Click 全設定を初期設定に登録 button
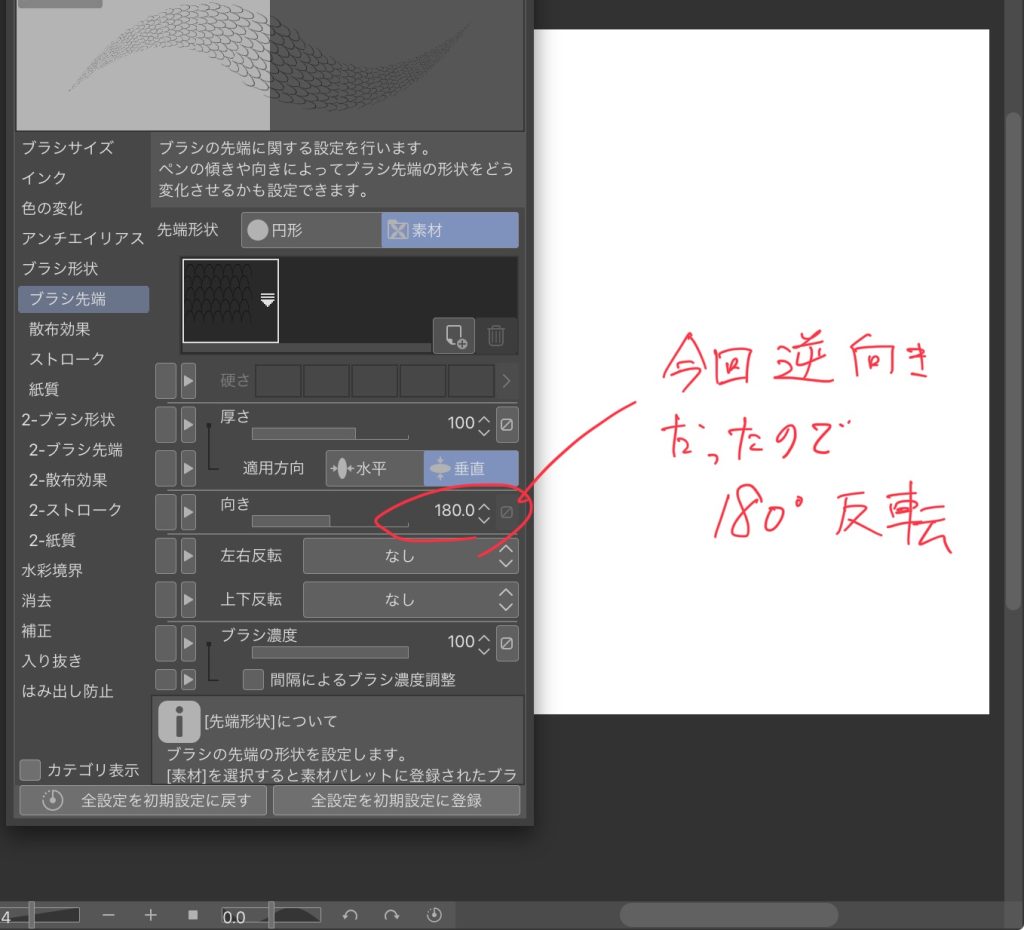Image resolution: width=1024 pixels, height=930 pixels. 396,800
